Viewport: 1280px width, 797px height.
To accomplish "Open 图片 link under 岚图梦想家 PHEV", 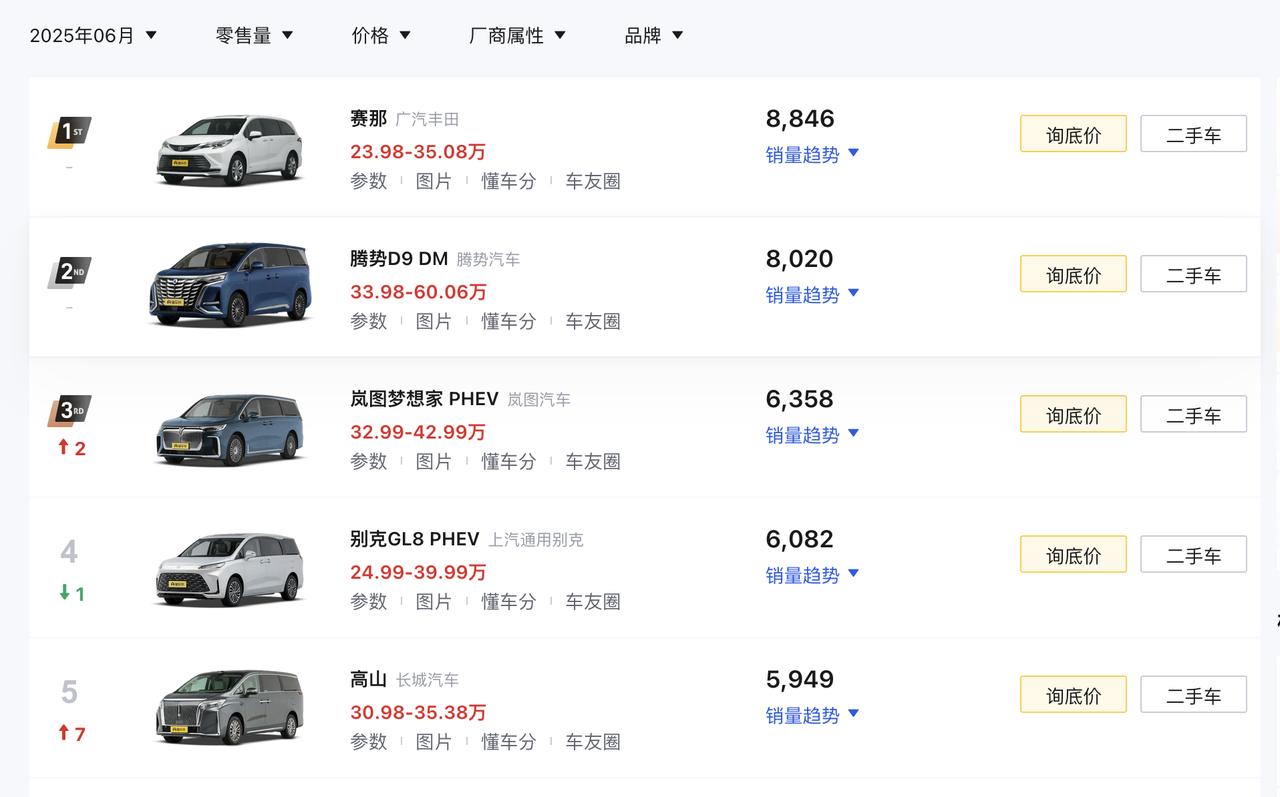I will (434, 461).
